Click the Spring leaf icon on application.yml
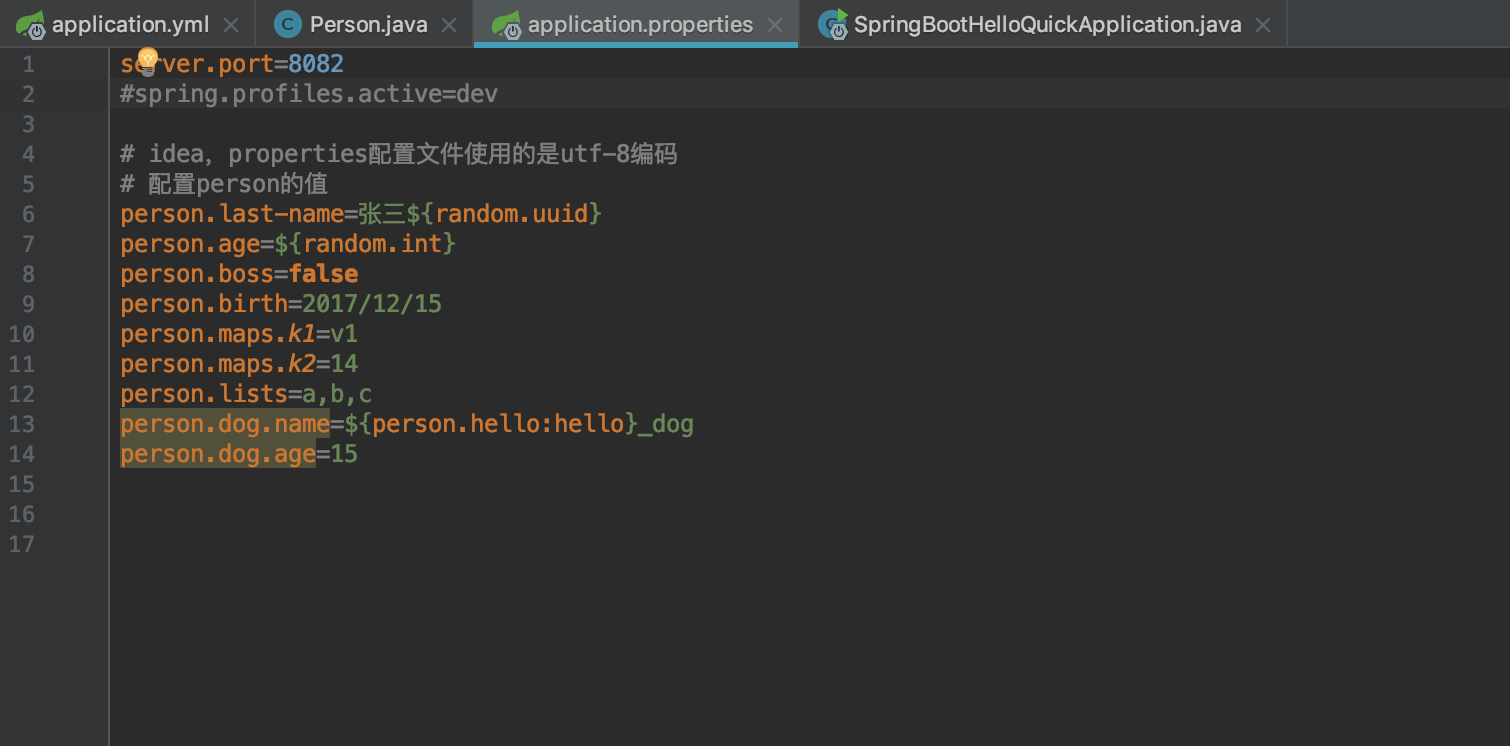The image size is (1510, 746). point(30,25)
